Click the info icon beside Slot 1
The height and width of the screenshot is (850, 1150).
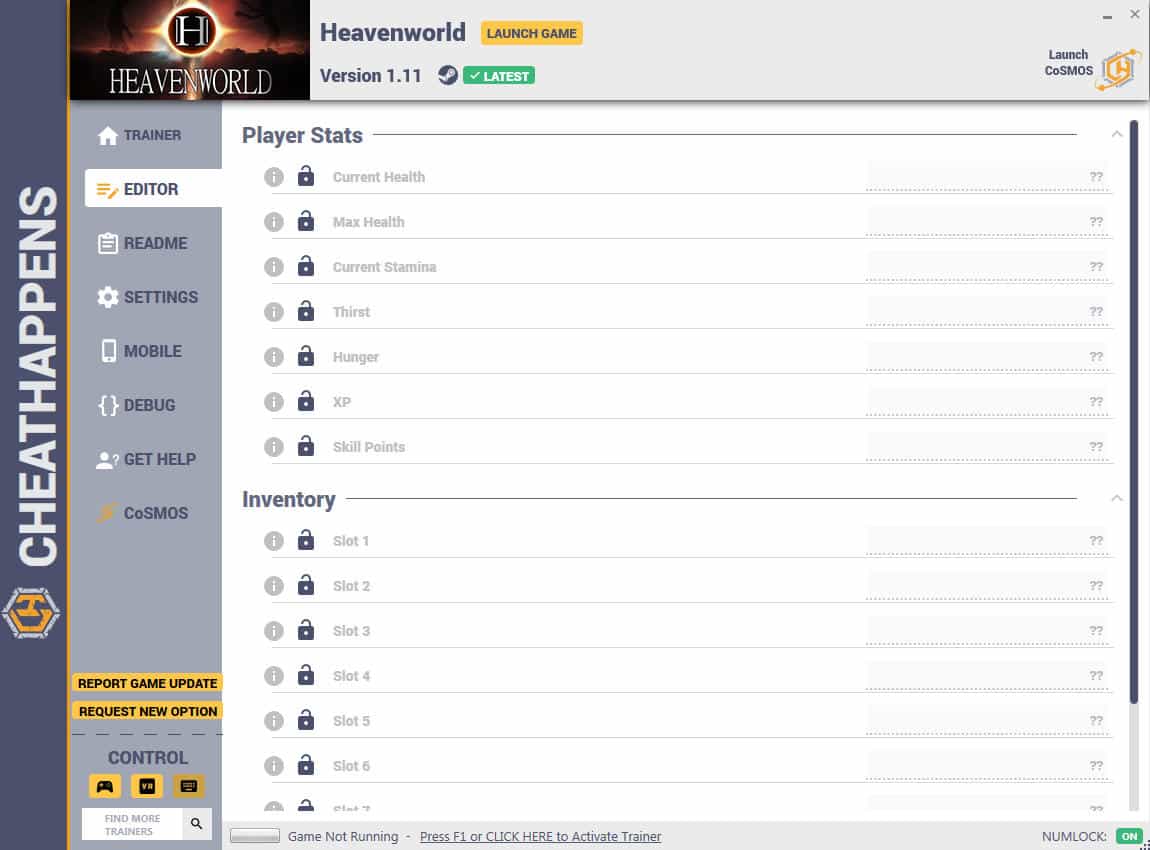(274, 541)
